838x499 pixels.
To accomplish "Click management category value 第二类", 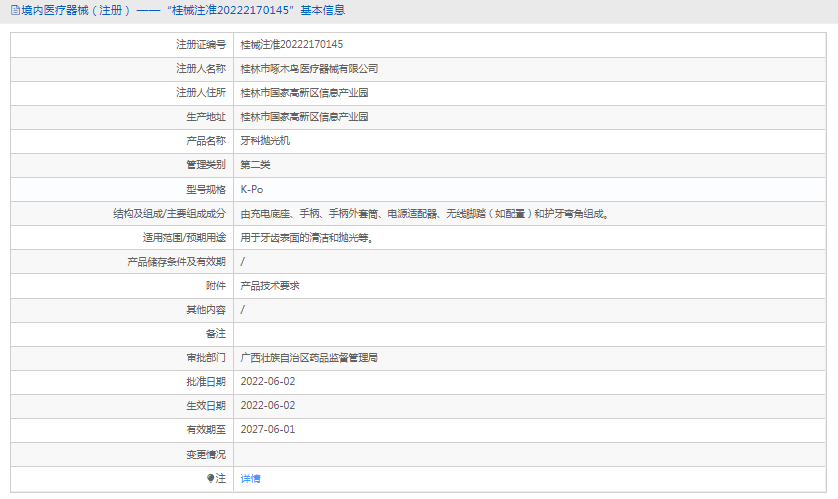I will coord(255,165).
